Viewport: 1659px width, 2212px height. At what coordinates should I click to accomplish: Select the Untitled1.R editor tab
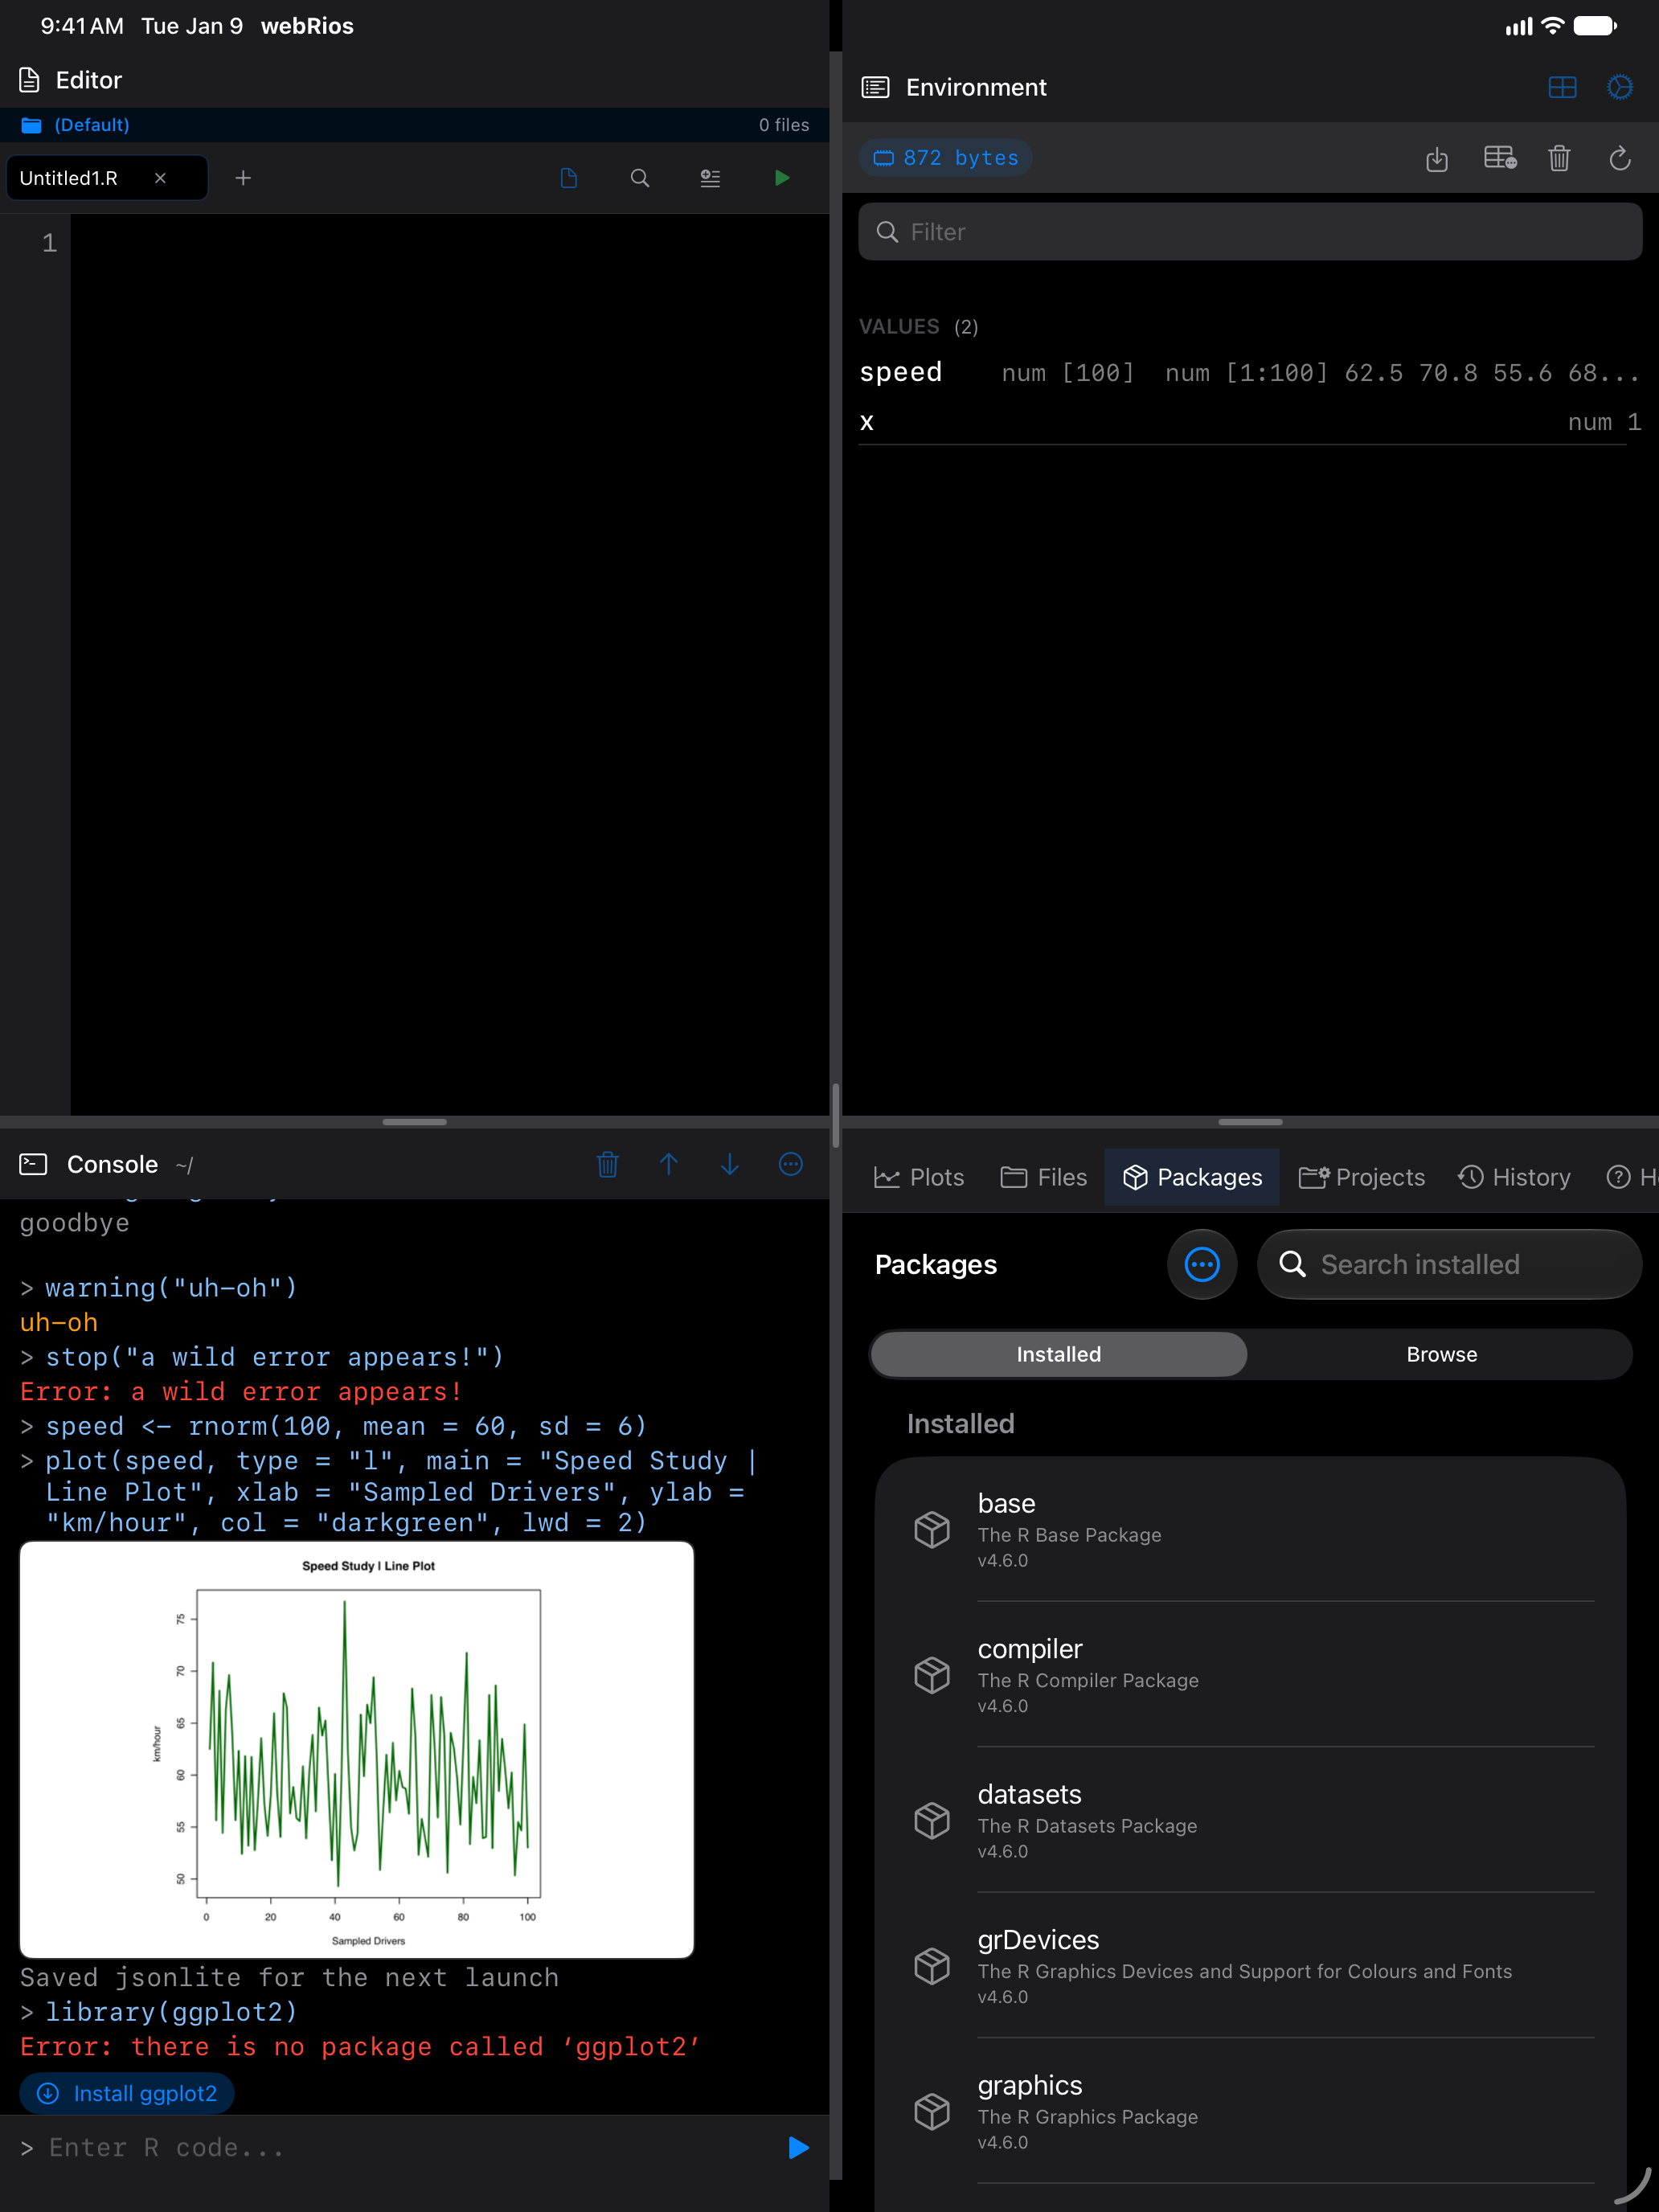(x=108, y=178)
